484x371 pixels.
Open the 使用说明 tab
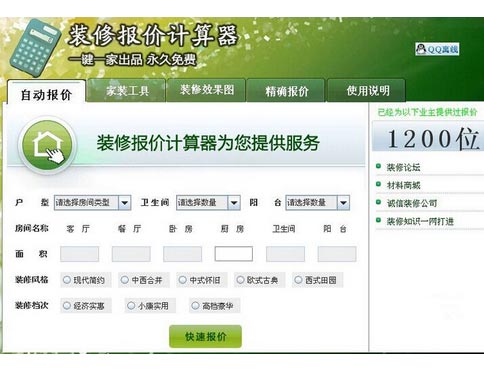tap(367, 90)
